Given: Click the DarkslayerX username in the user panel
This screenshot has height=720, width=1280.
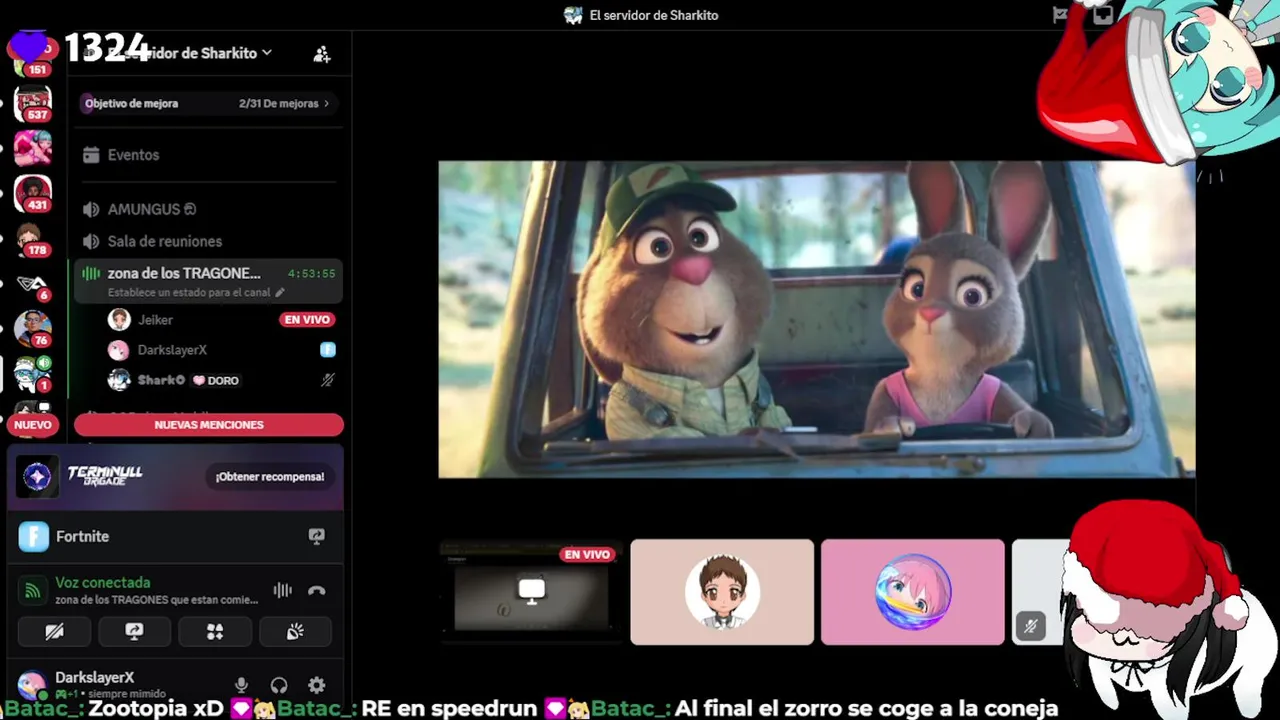Looking at the screenshot, I should click(94, 677).
